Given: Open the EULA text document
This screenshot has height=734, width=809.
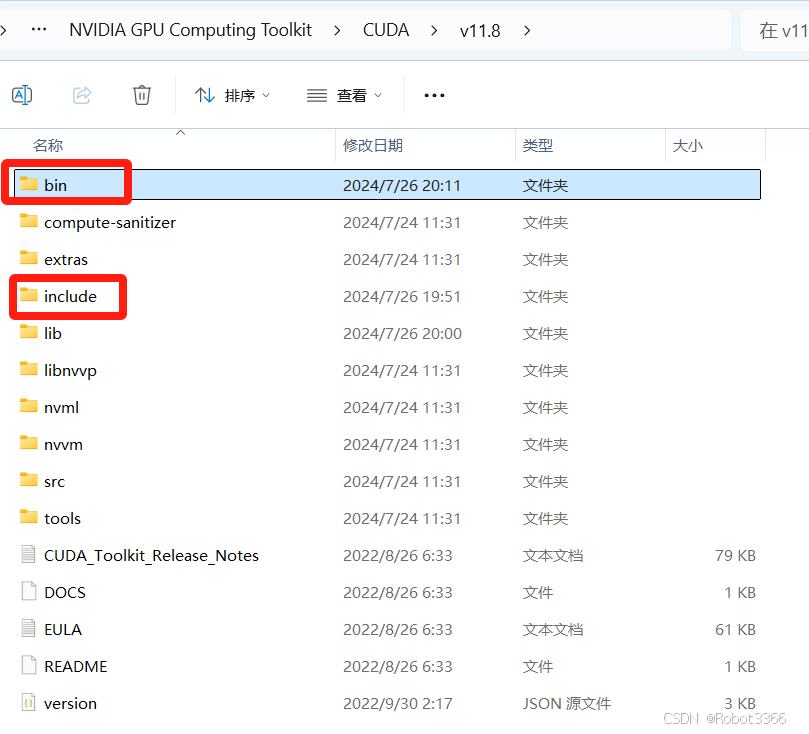Looking at the screenshot, I should (x=62, y=628).
